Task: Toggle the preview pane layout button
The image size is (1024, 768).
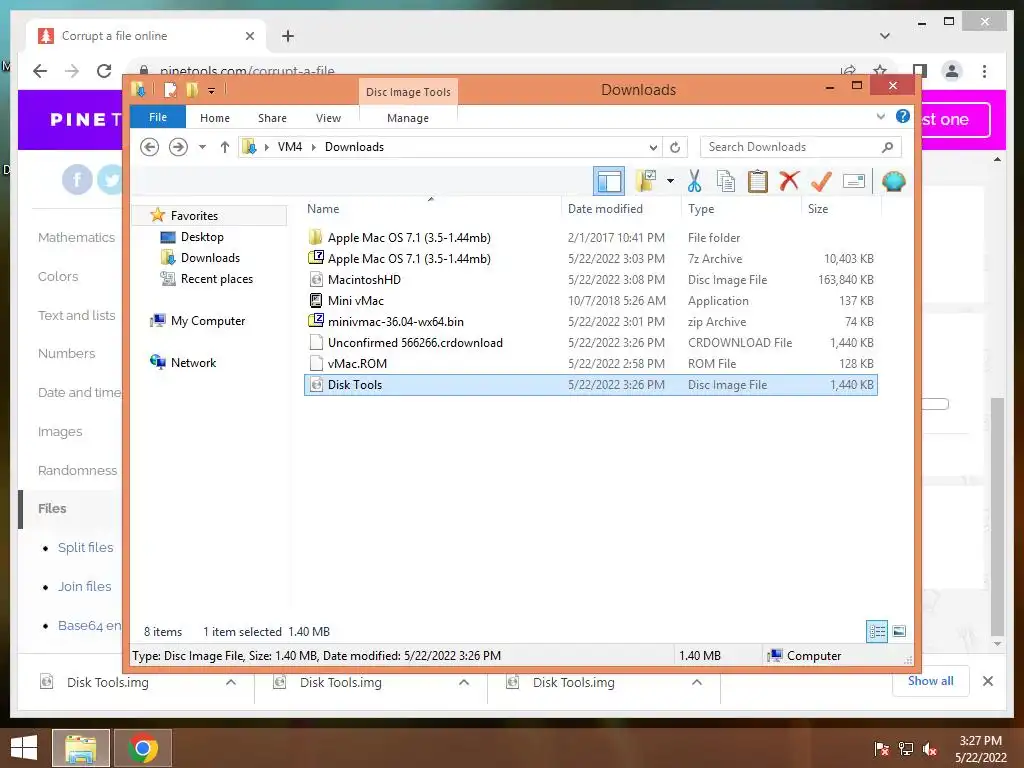Action: click(609, 181)
